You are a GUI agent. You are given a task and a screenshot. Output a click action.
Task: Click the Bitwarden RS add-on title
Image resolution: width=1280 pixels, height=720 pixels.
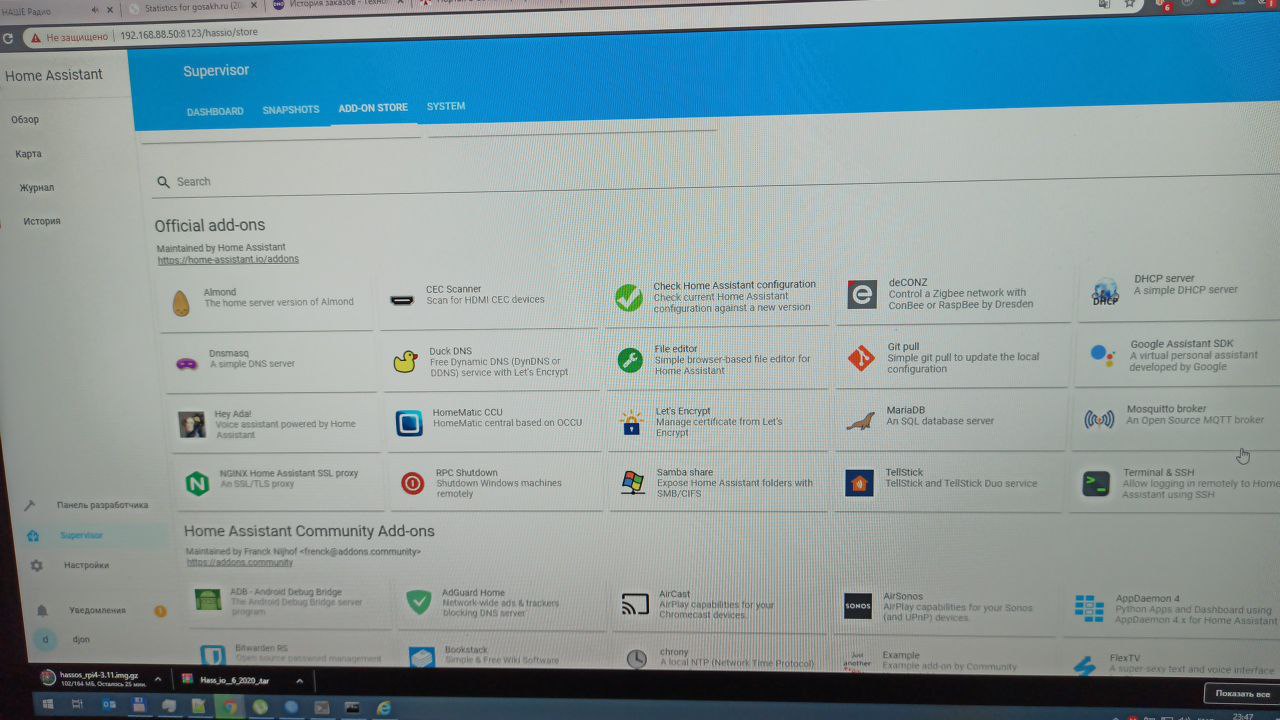(x=261, y=648)
